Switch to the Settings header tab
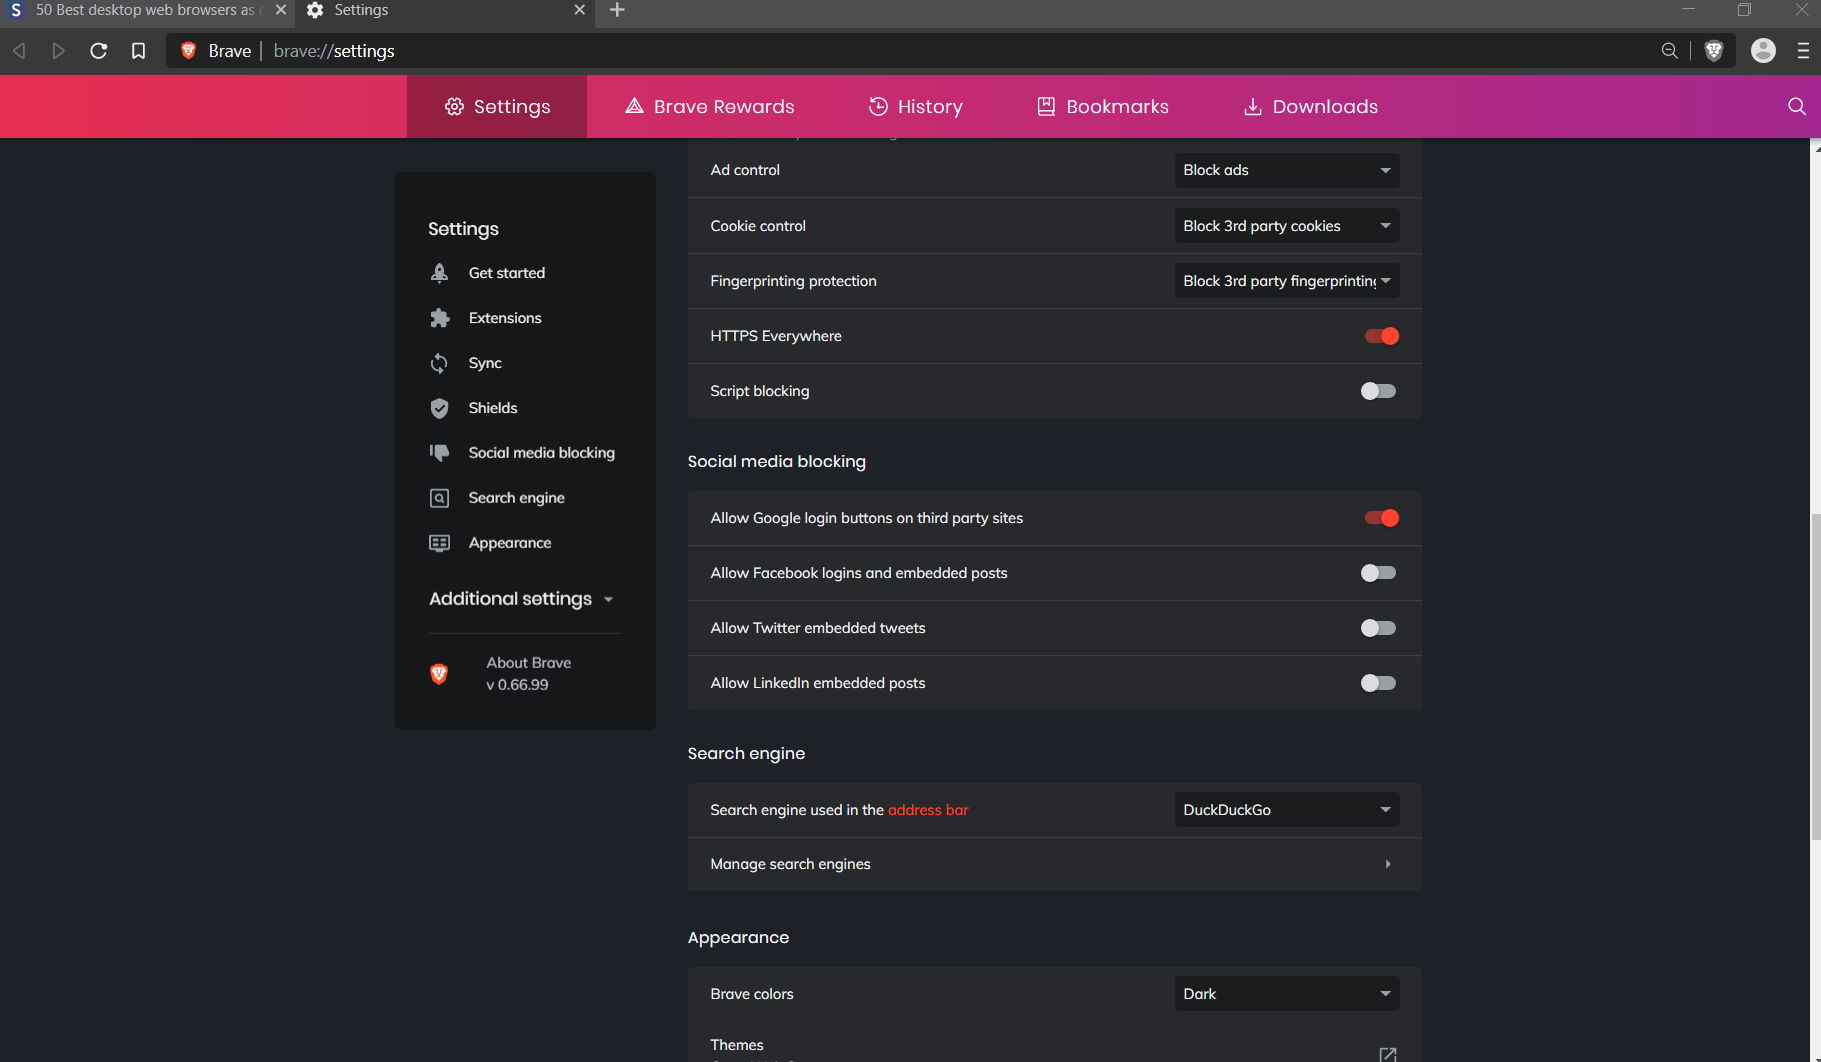Image resolution: width=1821 pixels, height=1062 pixels. pyautogui.click(x=497, y=106)
